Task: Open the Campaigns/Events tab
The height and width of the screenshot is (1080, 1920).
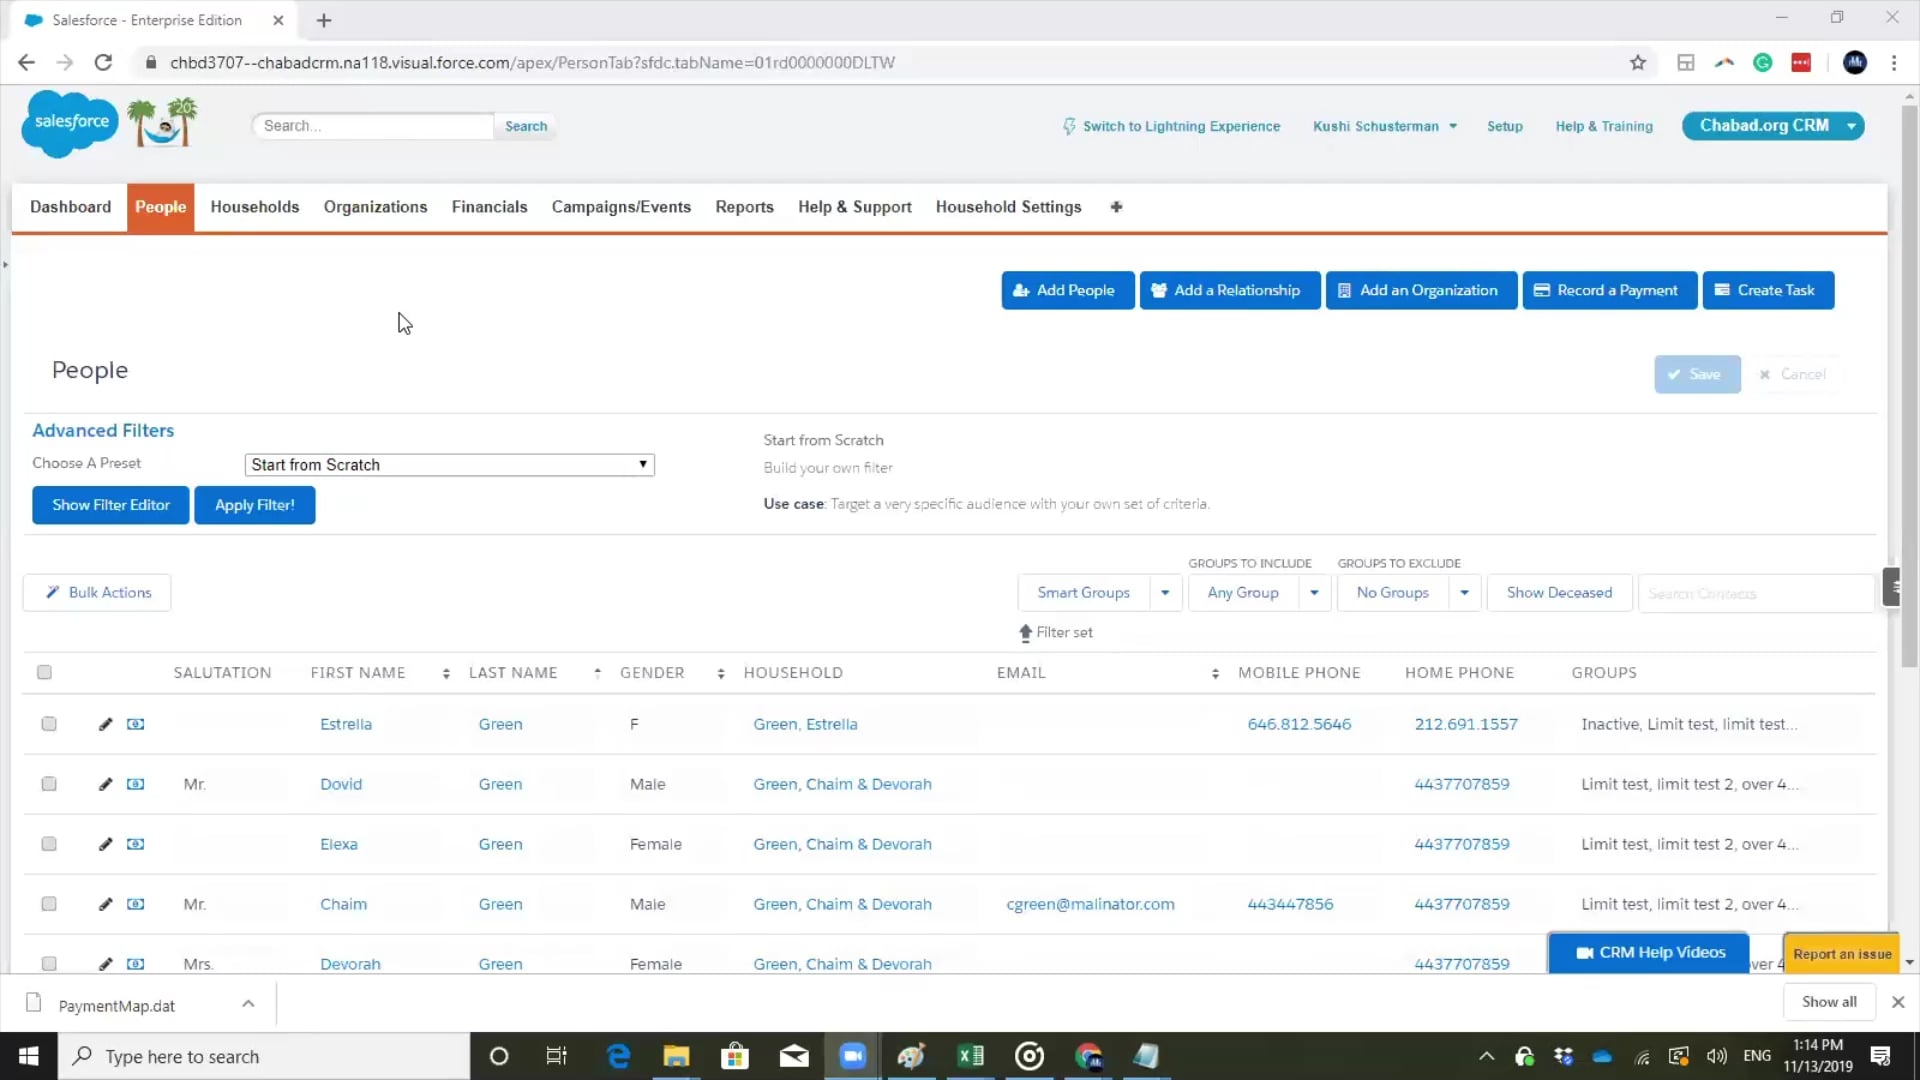Action: 621,207
